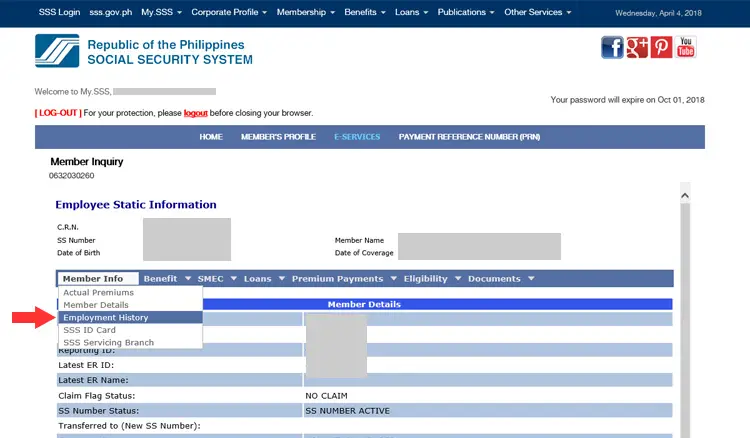Viewport: 750px width, 438px height.
Task: Open the inquiry bar Loans menu
Action: tap(264, 278)
